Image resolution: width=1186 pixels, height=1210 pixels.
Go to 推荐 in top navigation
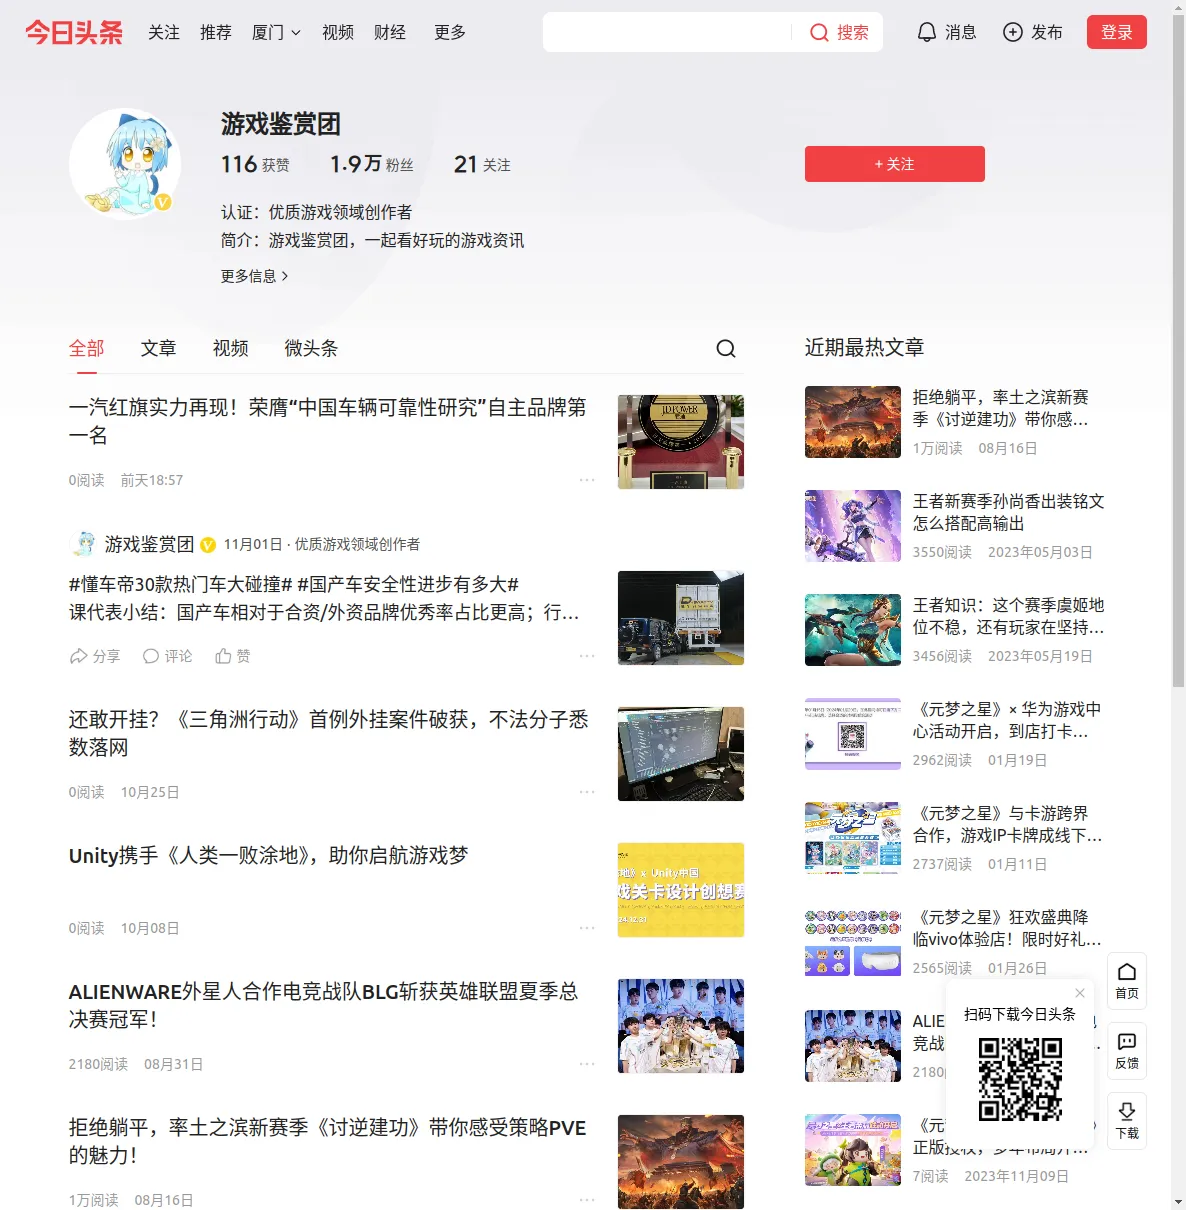coord(216,33)
